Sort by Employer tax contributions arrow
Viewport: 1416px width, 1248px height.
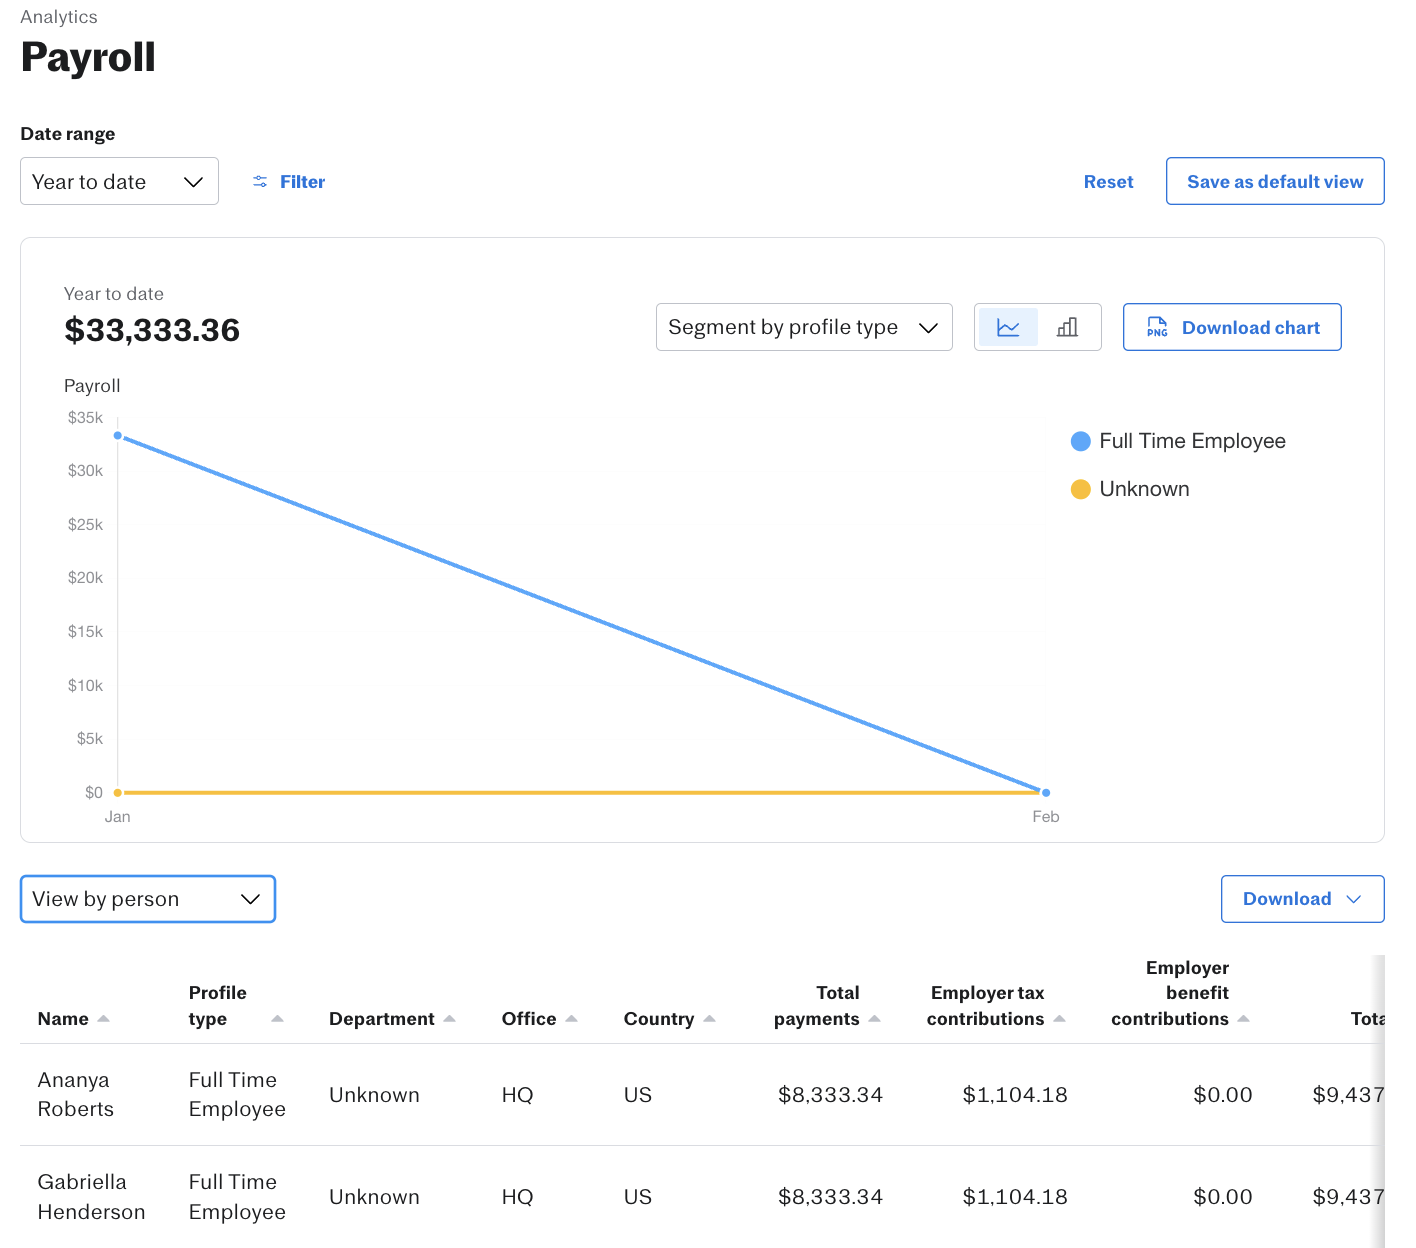tap(1060, 1019)
